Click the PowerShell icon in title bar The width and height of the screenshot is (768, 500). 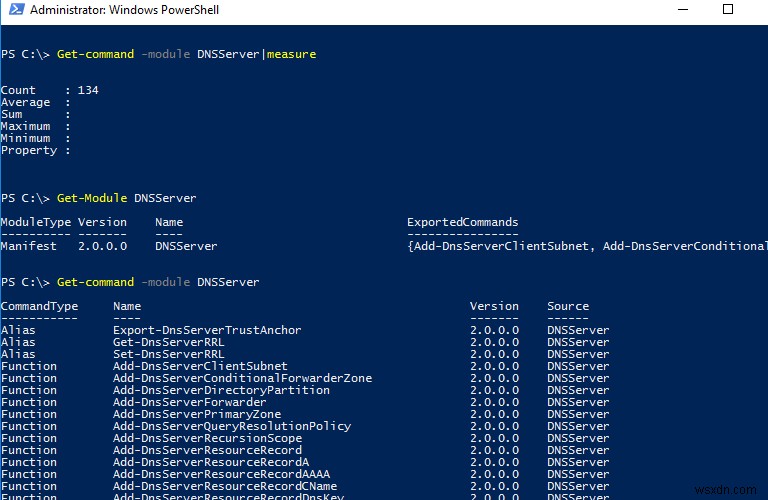(17, 9)
